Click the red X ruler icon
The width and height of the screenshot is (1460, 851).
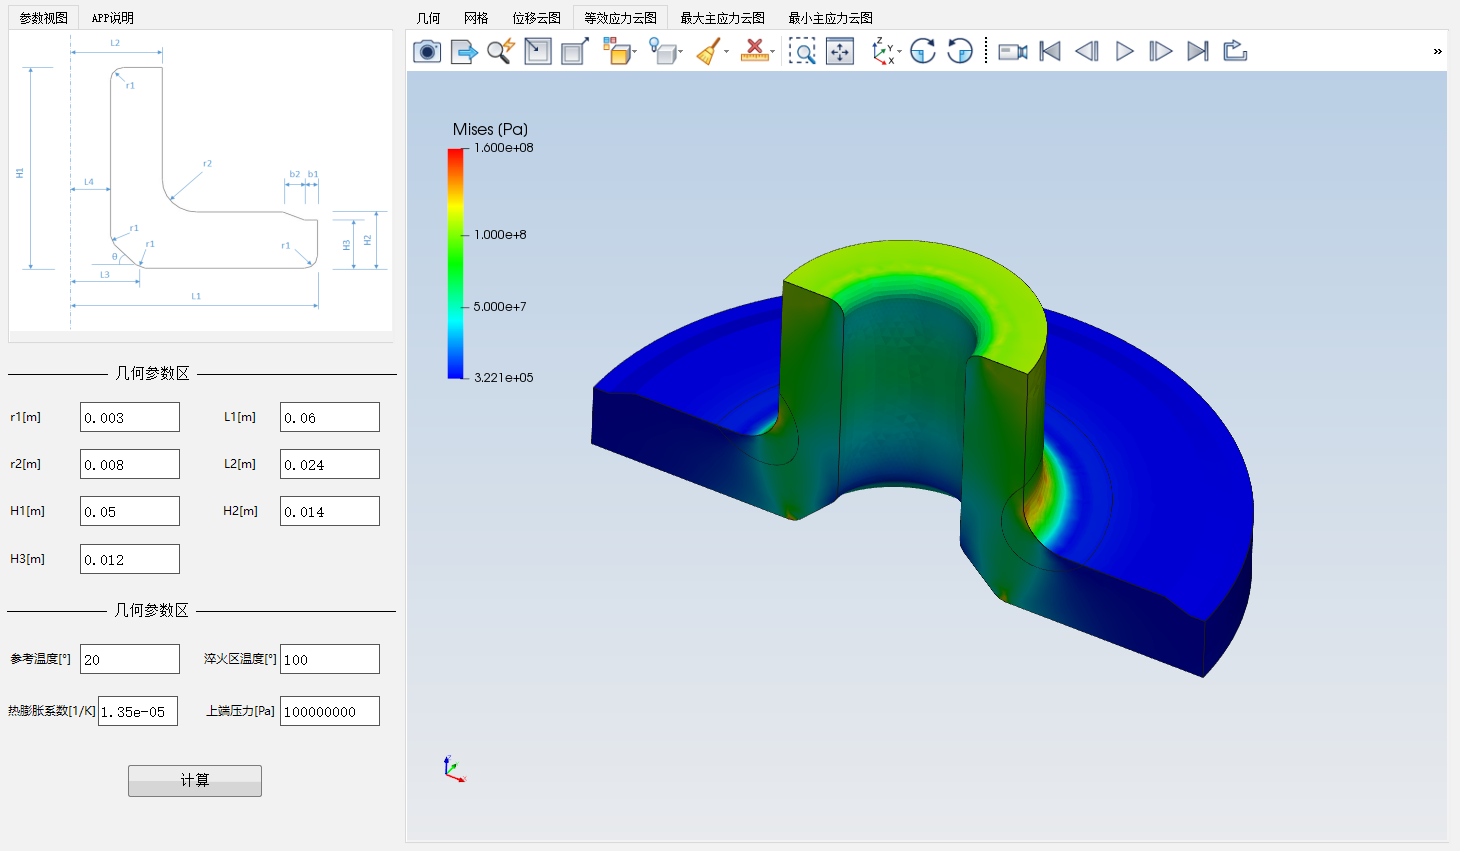coord(754,51)
